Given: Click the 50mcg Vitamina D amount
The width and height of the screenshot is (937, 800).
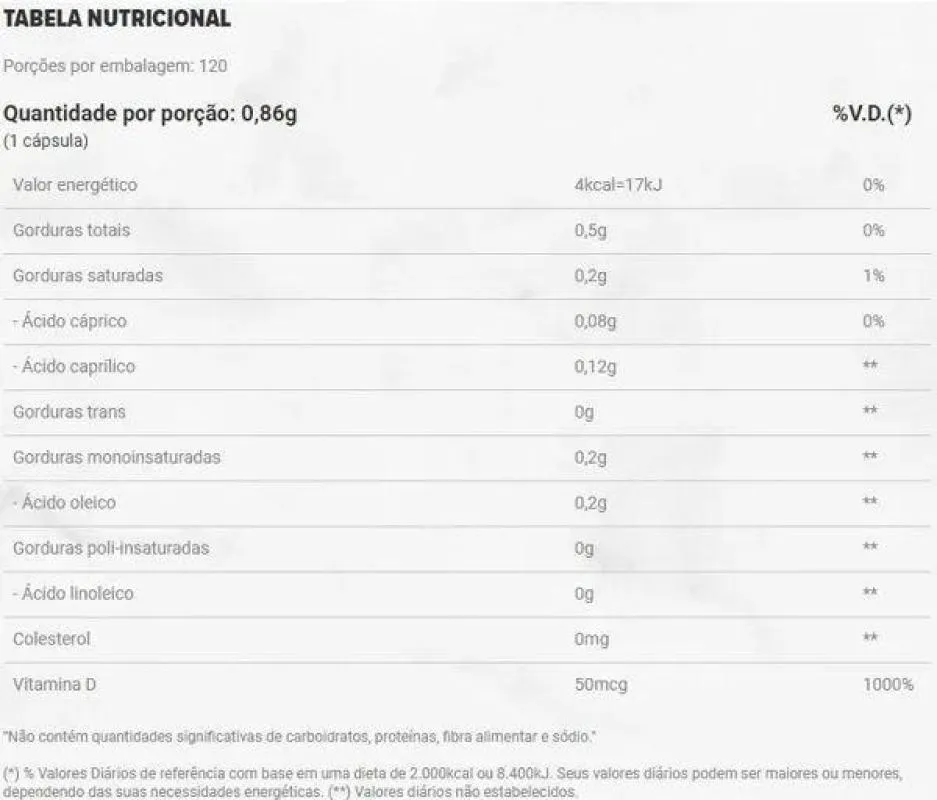Looking at the screenshot, I should click(601, 684).
